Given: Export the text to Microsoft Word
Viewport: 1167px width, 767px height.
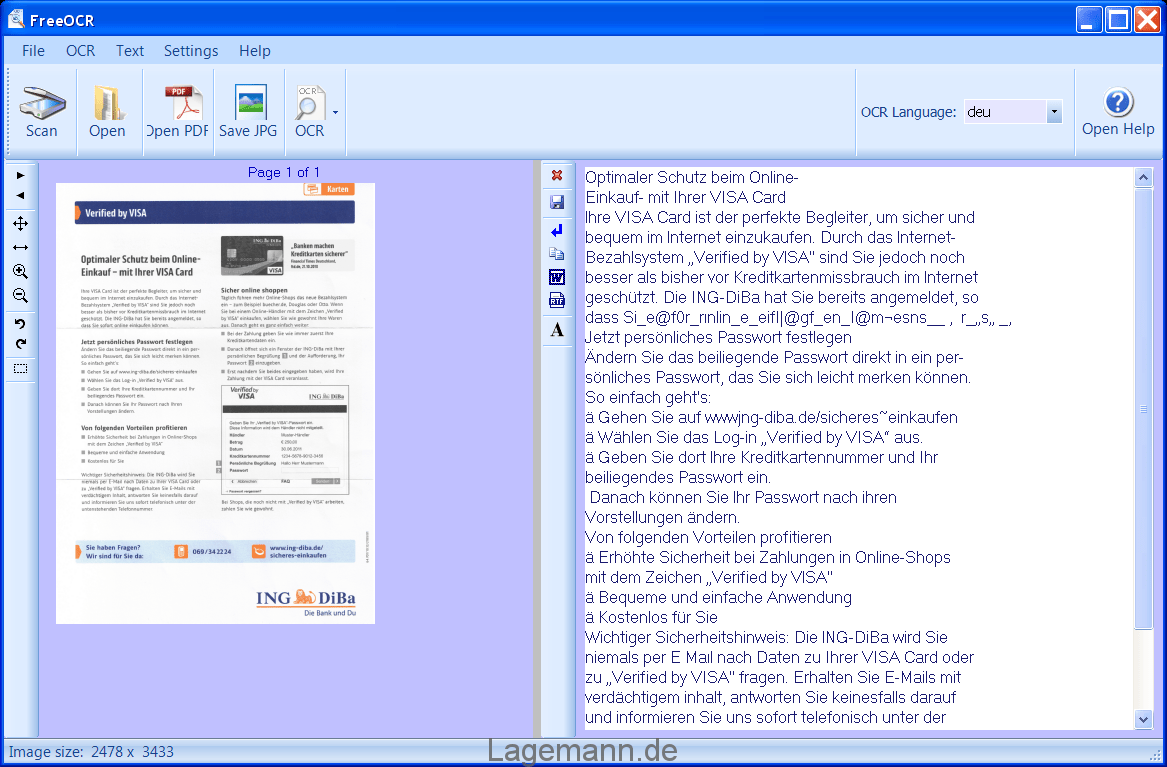Looking at the screenshot, I should point(557,277).
